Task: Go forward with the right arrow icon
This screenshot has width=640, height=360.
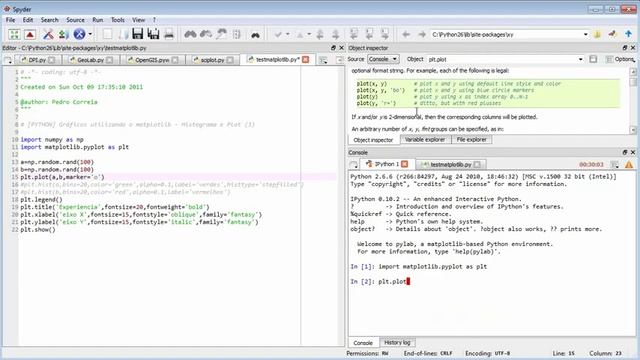Action: 422,35
